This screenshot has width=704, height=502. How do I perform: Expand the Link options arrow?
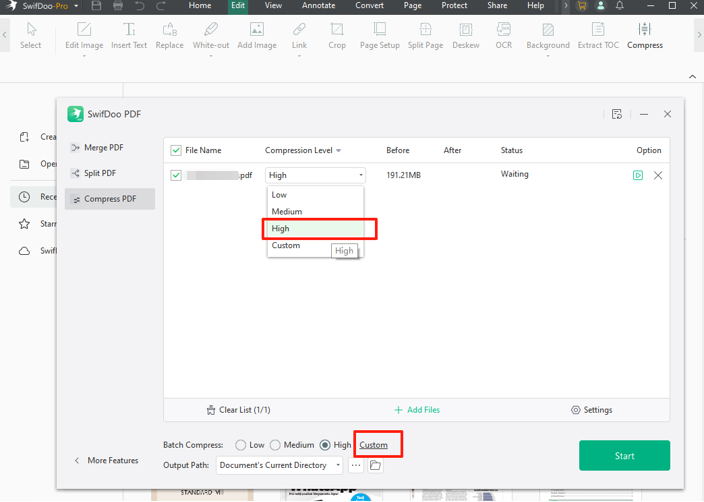tap(299, 56)
